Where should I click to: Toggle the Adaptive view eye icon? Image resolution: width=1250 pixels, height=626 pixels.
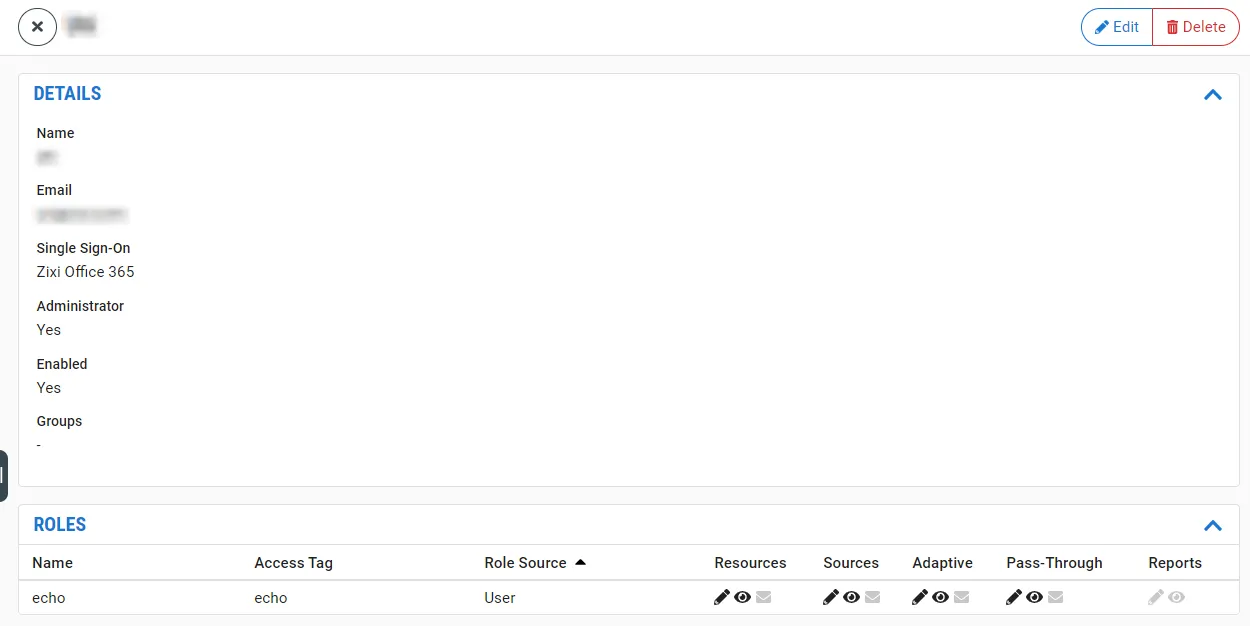click(x=941, y=597)
